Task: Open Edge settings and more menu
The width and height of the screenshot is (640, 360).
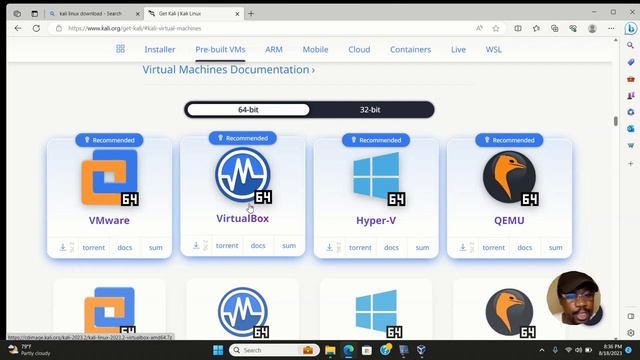Action: pos(611,28)
